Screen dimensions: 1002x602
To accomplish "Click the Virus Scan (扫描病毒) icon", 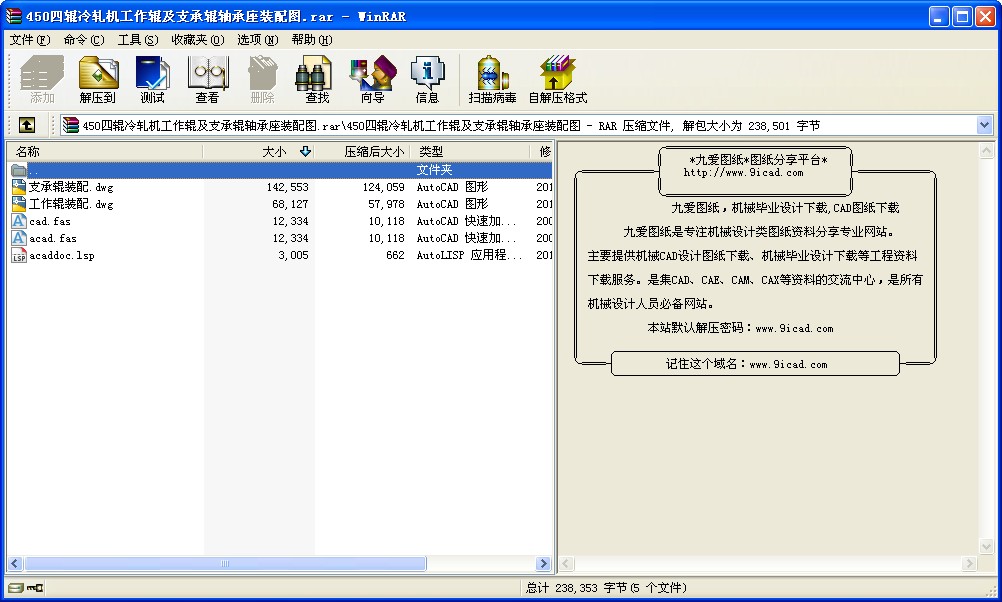I will [492, 80].
